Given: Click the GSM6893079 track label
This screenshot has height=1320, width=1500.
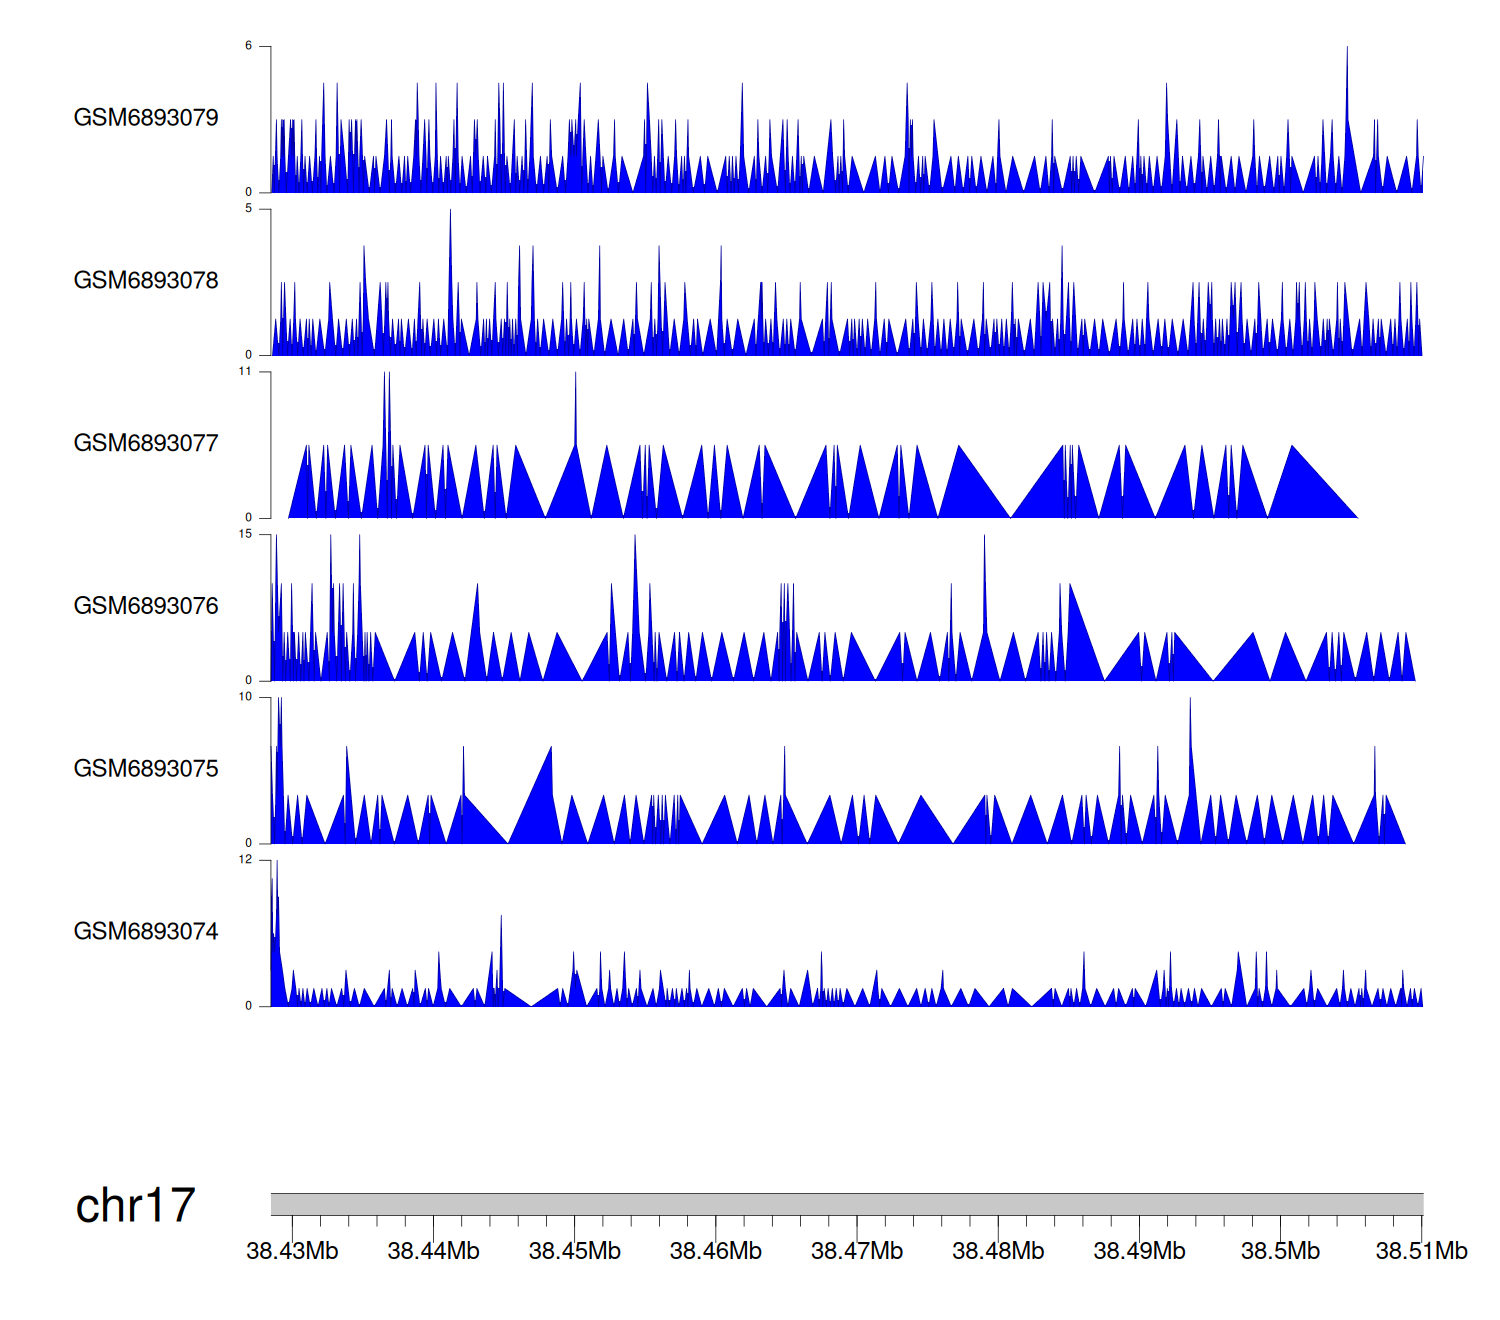Looking at the screenshot, I should (146, 118).
